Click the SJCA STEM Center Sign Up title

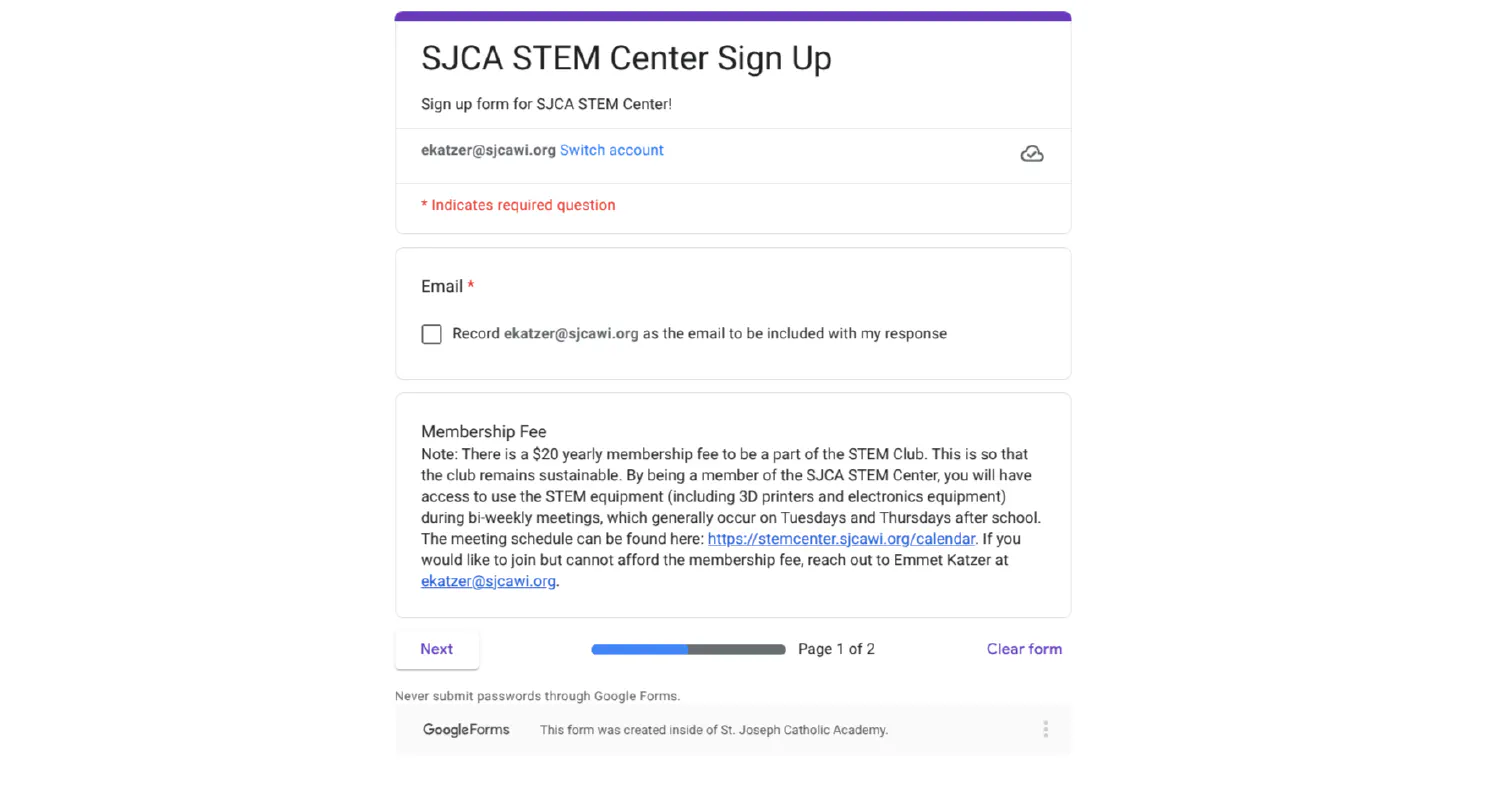626,58
